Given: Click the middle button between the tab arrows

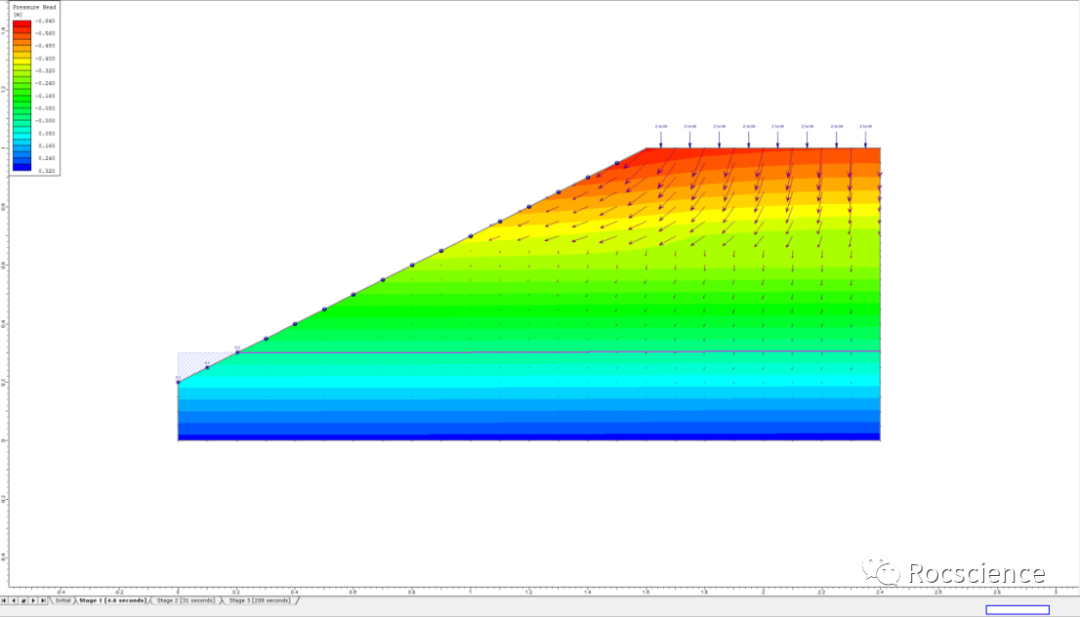Looking at the screenshot, I should coord(23,600).
